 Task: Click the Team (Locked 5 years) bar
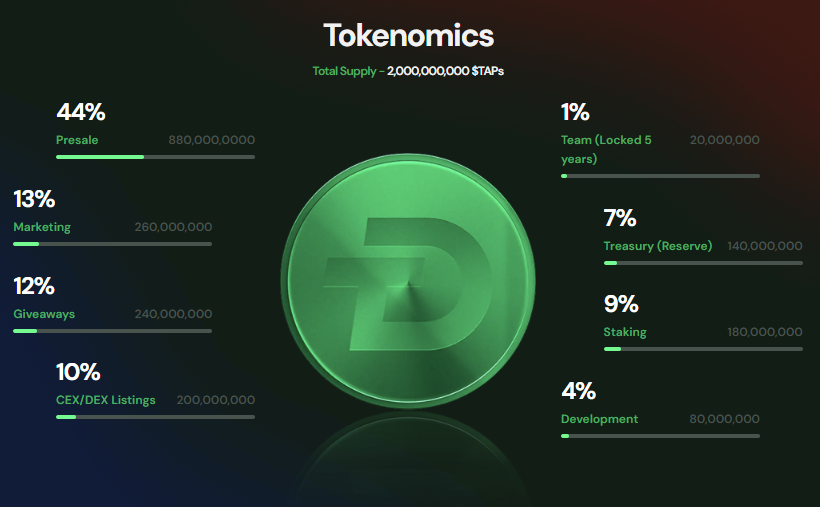click(x=660, y=175)
